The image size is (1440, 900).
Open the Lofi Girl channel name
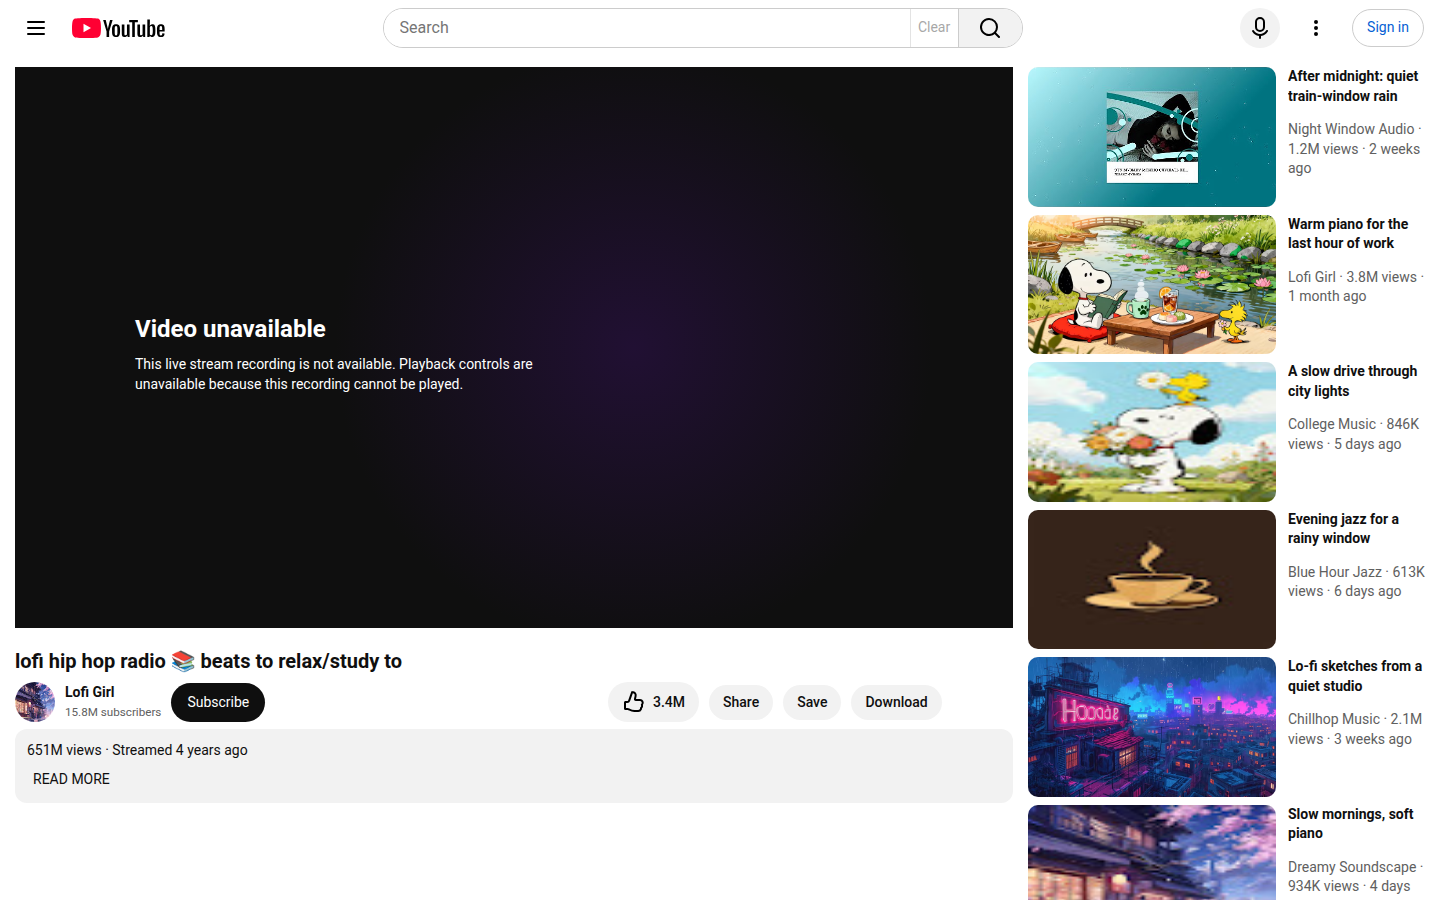(x=90, y=692)
